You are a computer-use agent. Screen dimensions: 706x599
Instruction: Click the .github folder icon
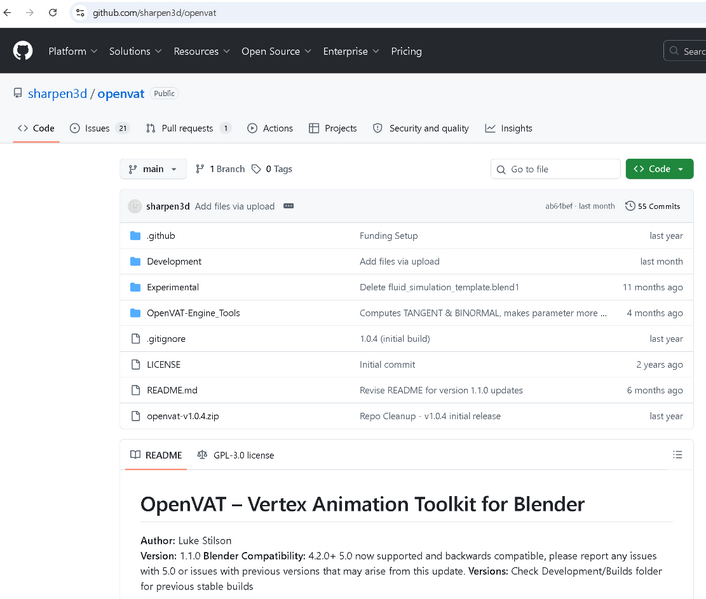click(135, 236)
